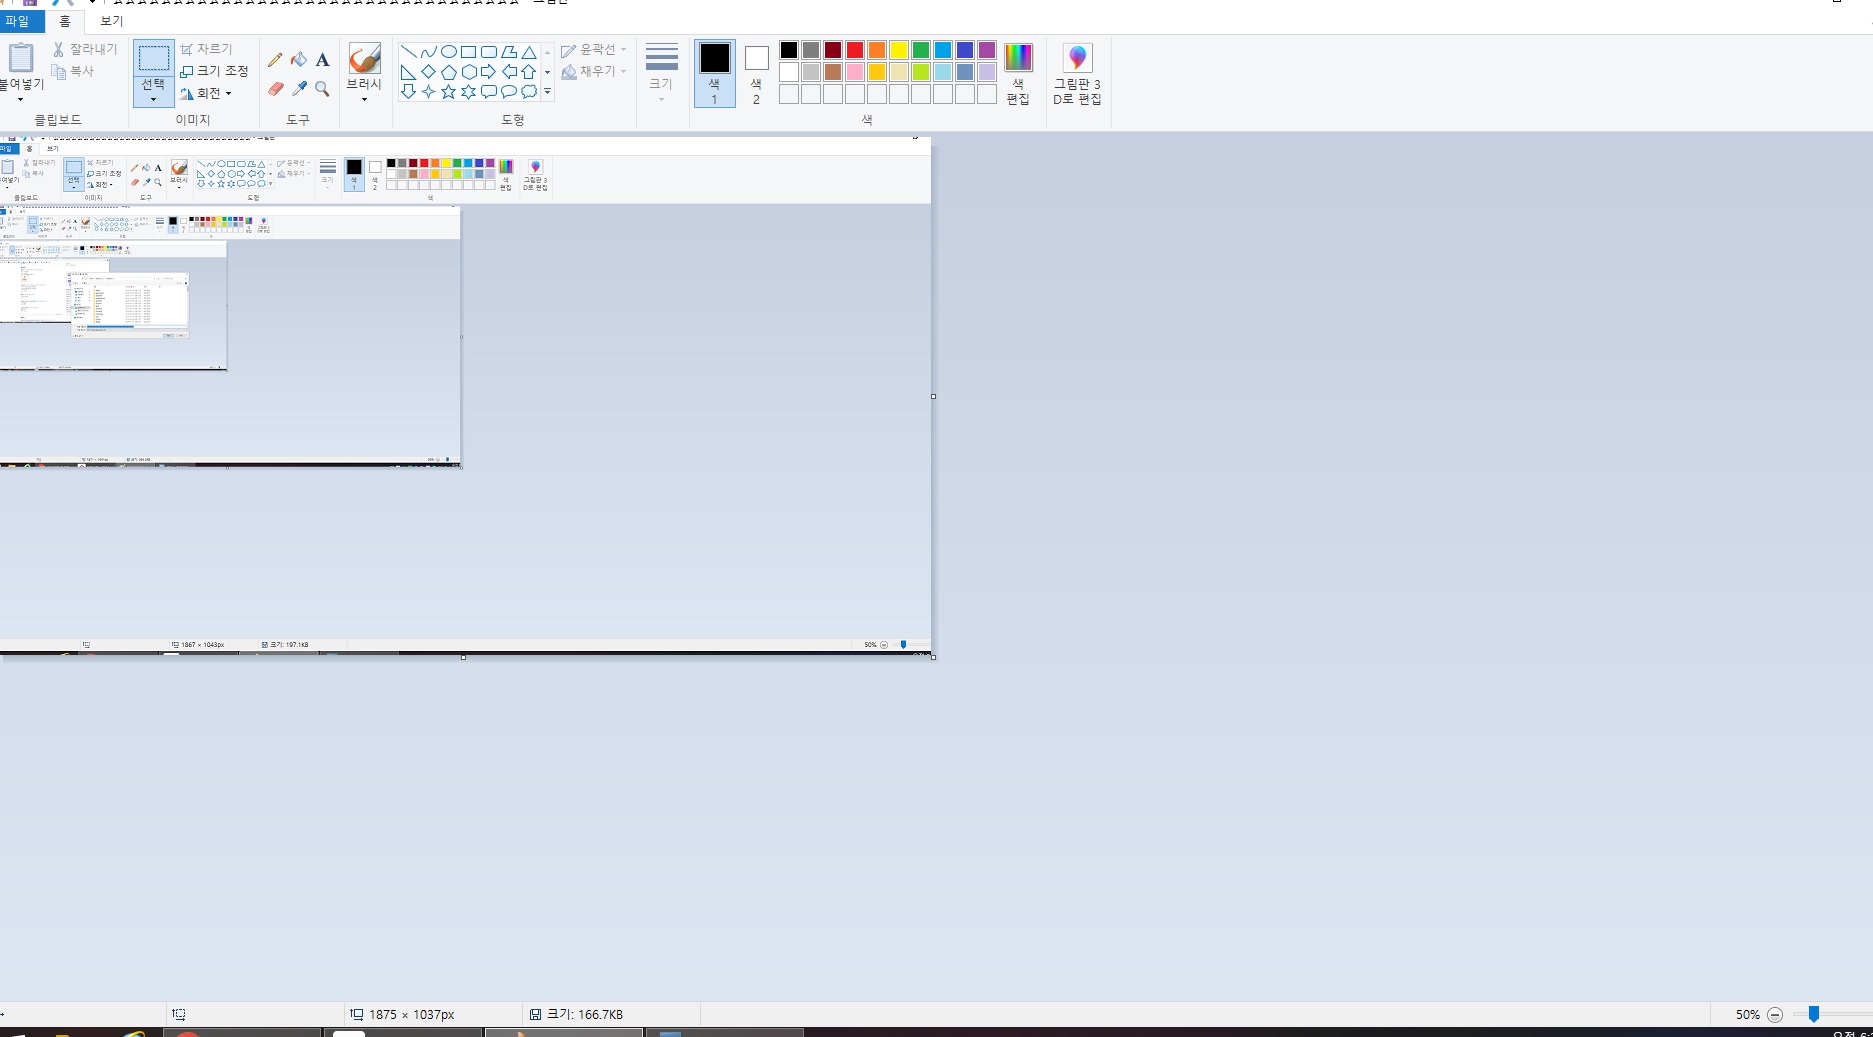The image size is (1873, 1037).
Task: Activate Color 2 (색 2) background swatch
Action: coord(756,74)
